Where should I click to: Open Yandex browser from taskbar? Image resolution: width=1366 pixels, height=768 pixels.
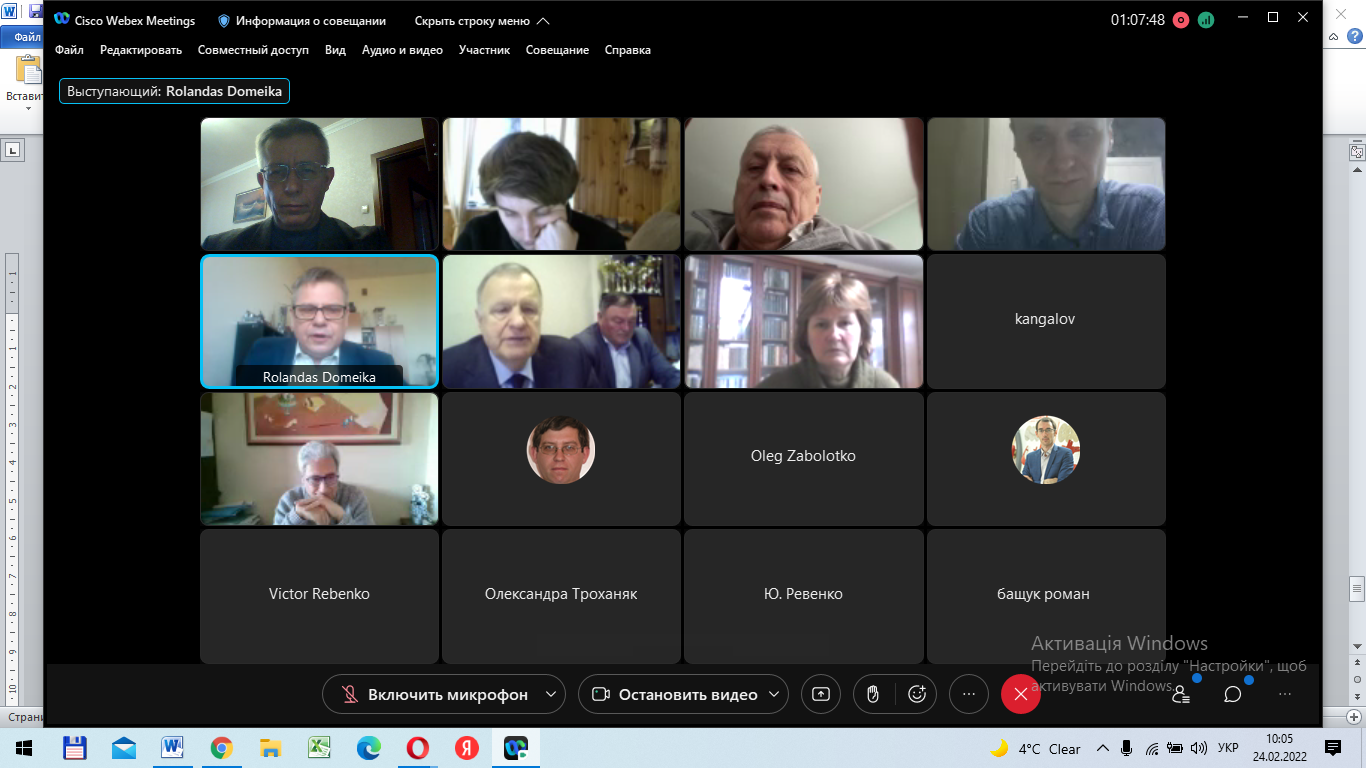pyautogui.click(x=466, y=748)
